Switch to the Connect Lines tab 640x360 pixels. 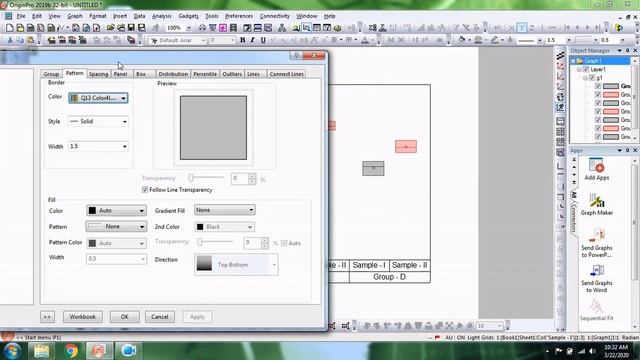point(286,74)
